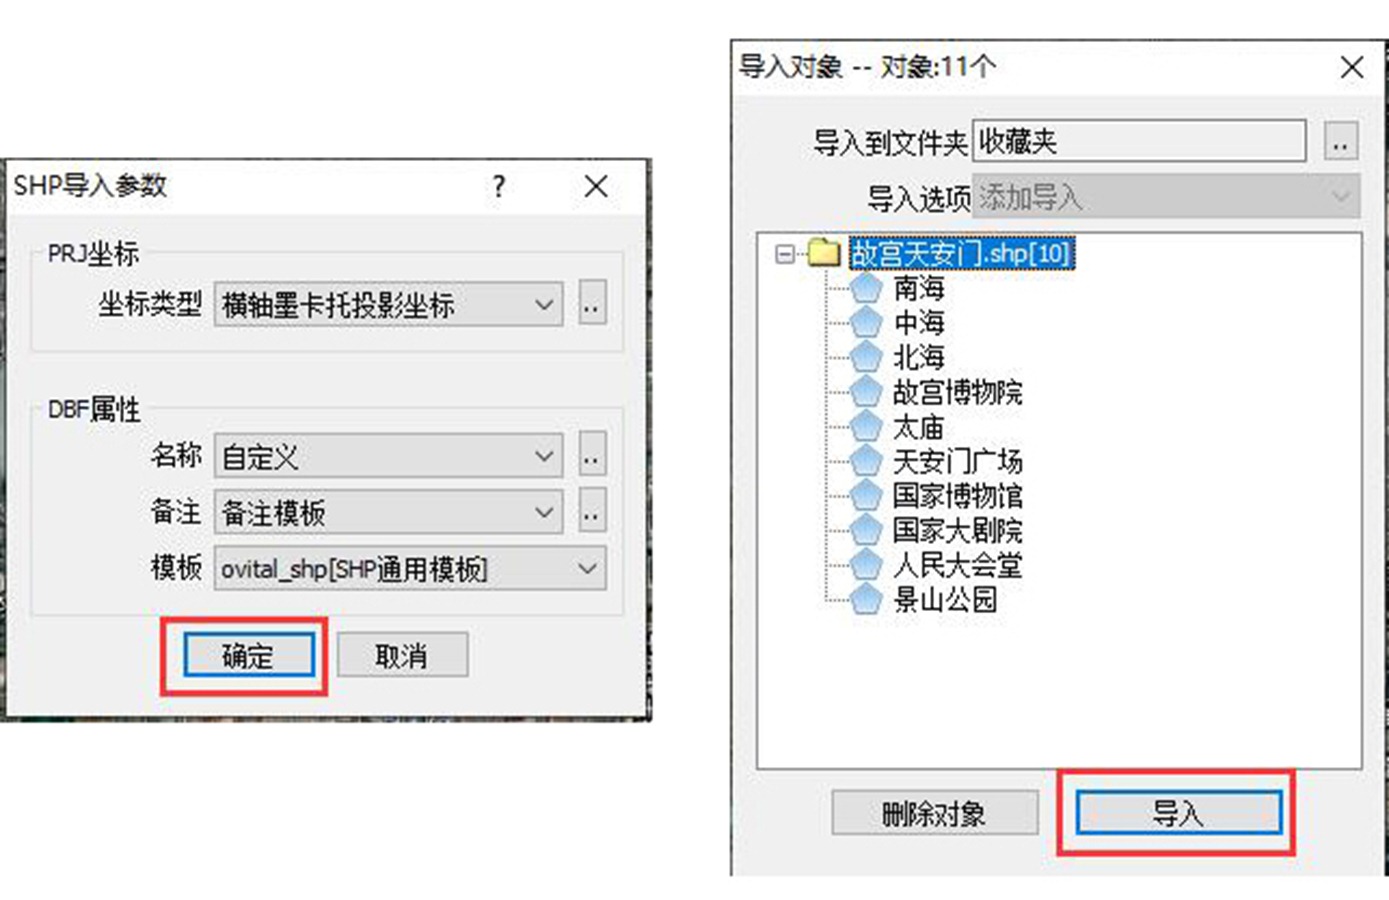Open the 坐标类型 dropdown
Viewport: 1389px width, 900px height.
click(388, 304)
